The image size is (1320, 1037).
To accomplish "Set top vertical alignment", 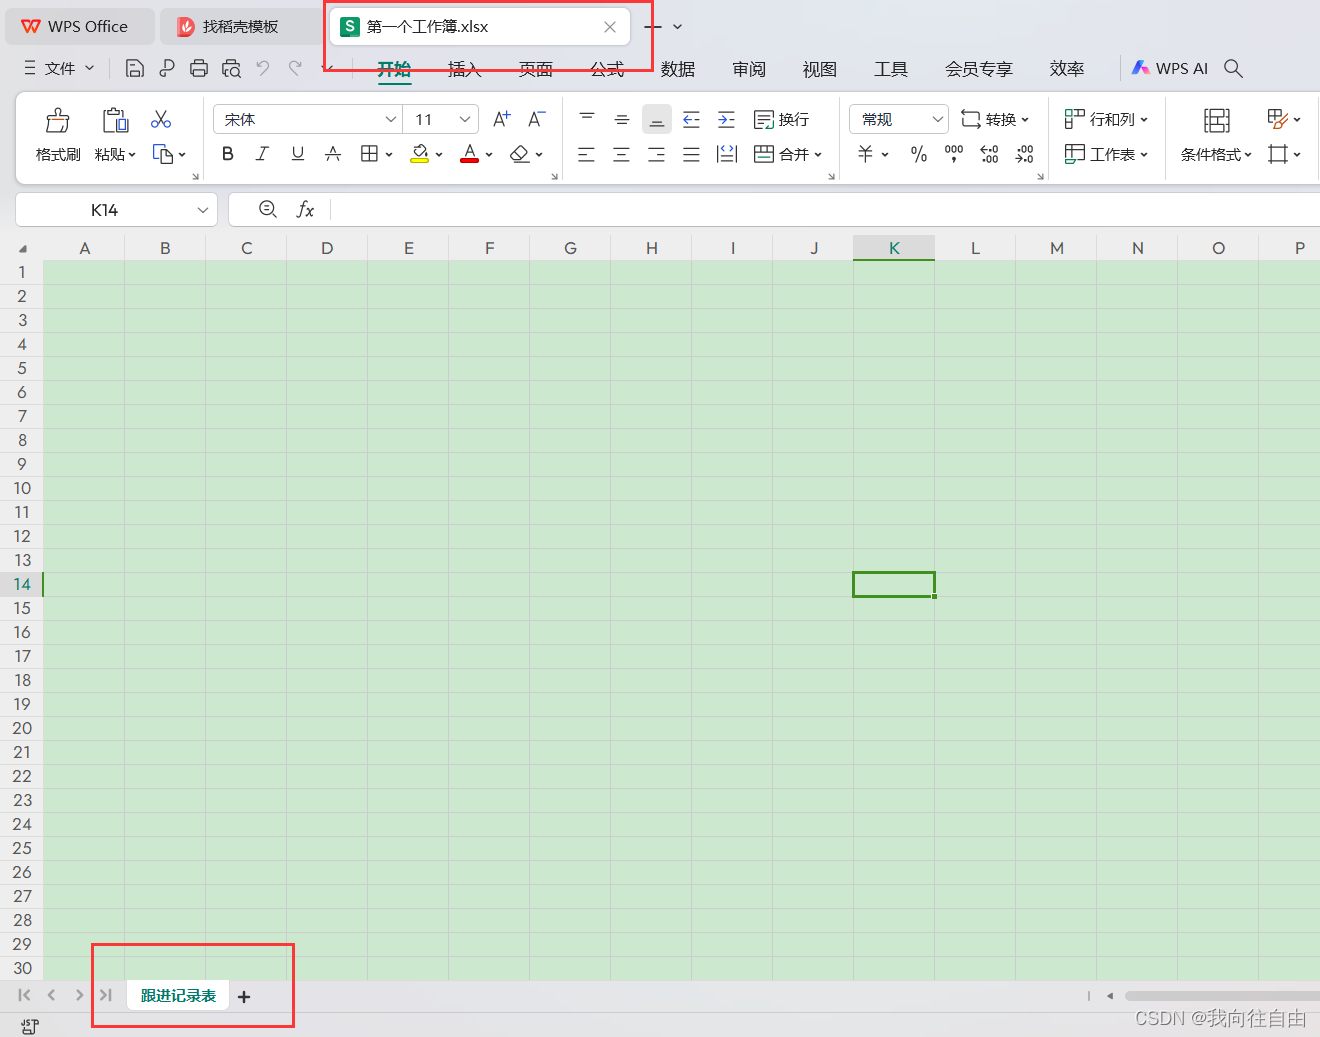I will 587,119.
